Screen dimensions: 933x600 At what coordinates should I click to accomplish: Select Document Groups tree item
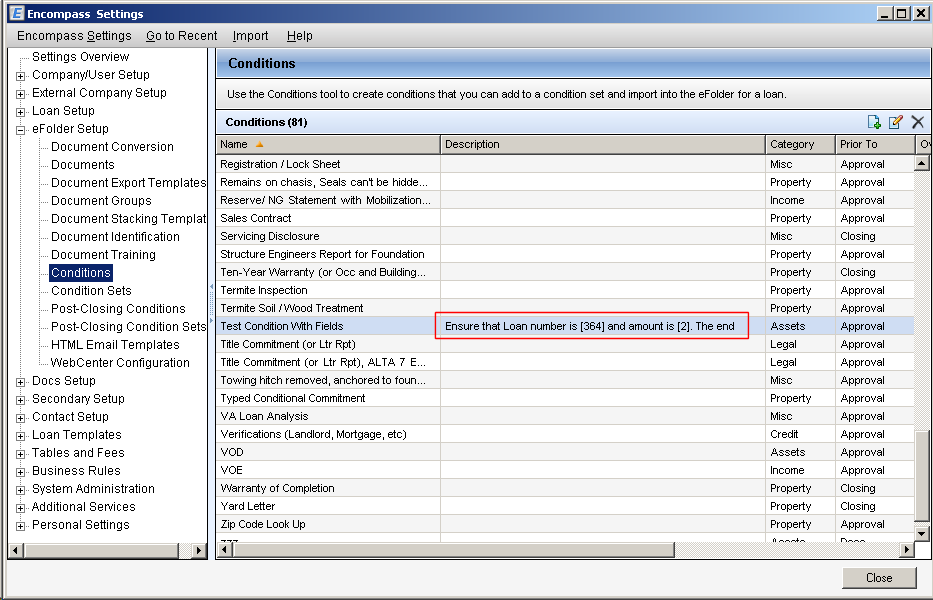101,201
